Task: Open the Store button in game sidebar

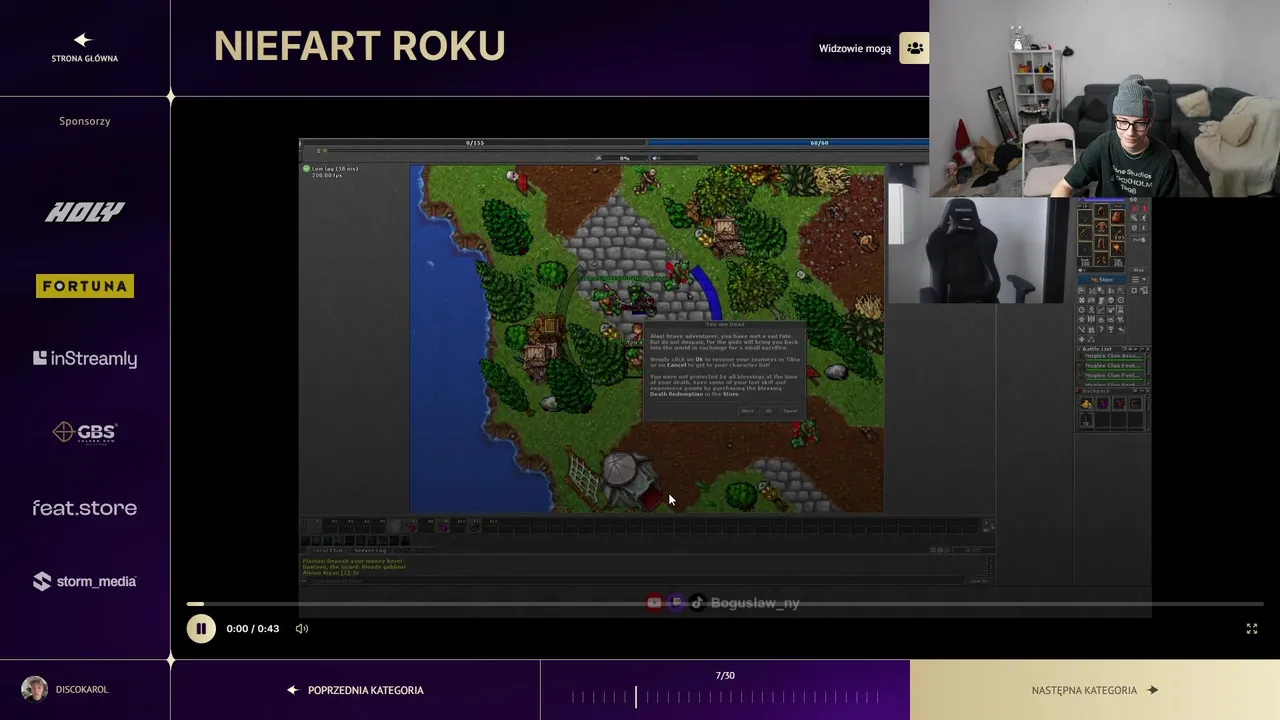Action: [1104, 279]
